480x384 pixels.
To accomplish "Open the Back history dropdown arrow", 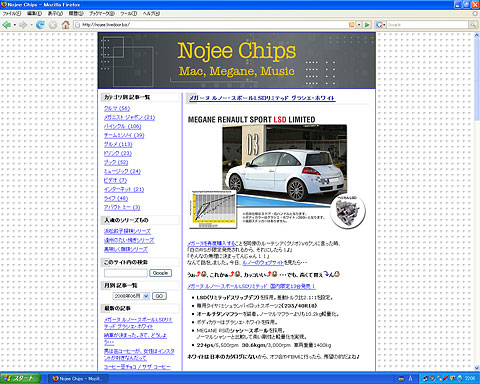I will point(15,25).
